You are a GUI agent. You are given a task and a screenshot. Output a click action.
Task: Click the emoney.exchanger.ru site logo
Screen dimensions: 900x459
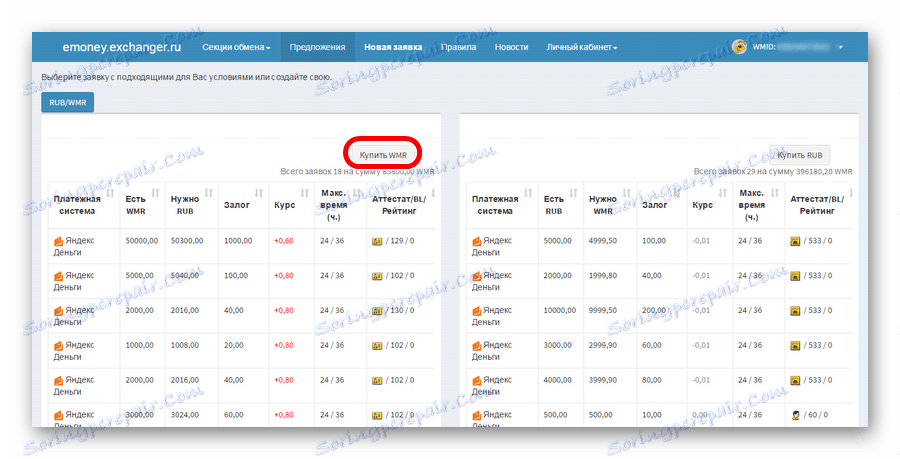tap(122, 47)
